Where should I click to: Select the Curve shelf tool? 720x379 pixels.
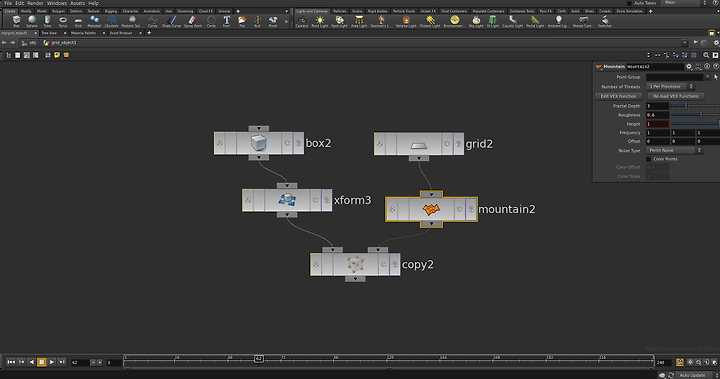[x=152, y=21]
